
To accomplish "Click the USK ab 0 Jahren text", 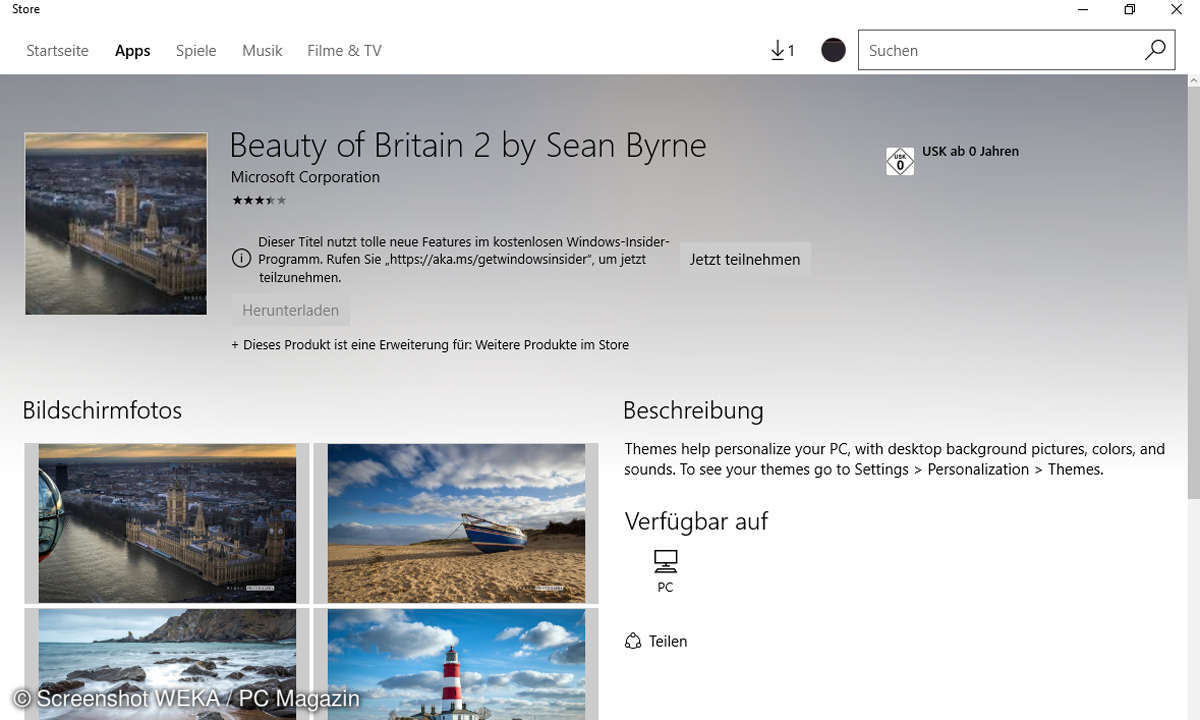I will point(970,151).
